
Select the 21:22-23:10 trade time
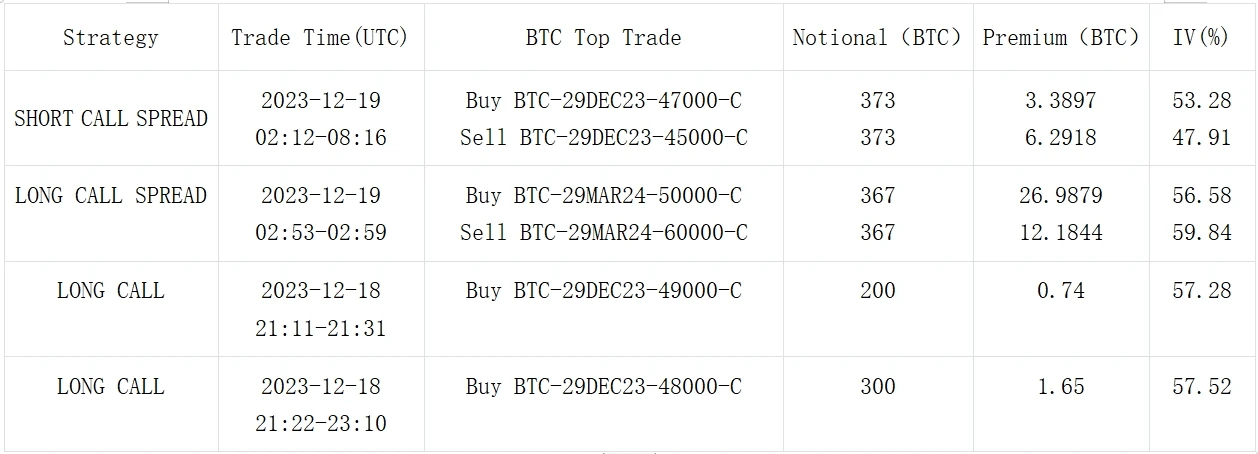point(320,424)
